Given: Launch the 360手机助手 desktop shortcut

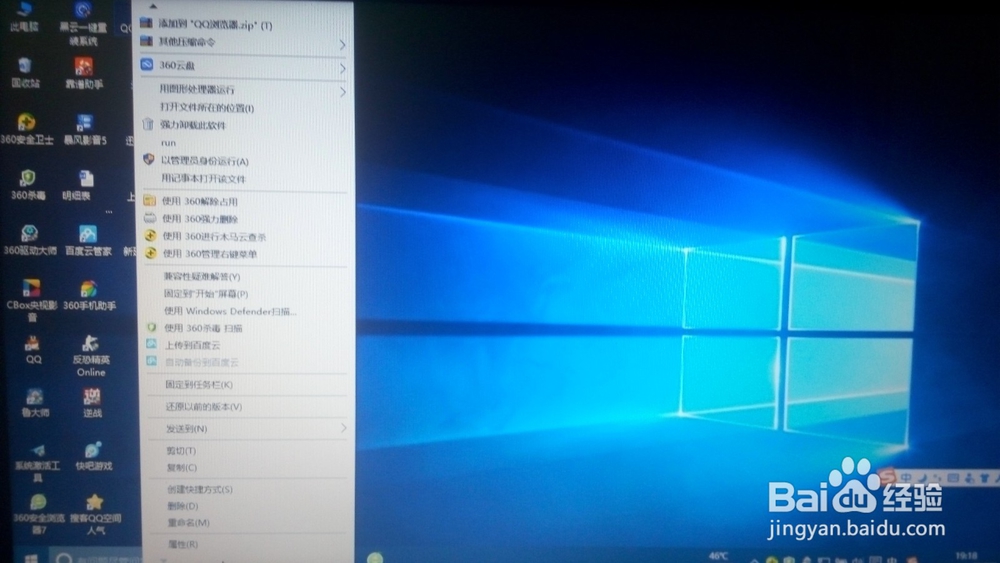Looking at the screenshot, I should [x=89, y=296].
